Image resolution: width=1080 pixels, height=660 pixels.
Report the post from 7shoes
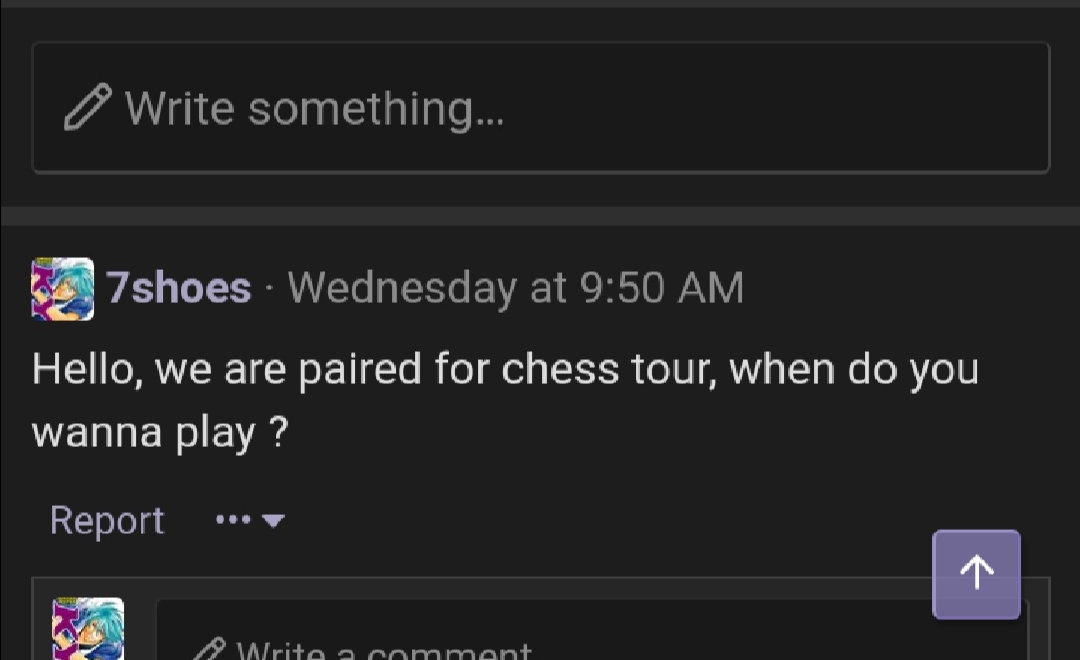[x=107, y=520]
